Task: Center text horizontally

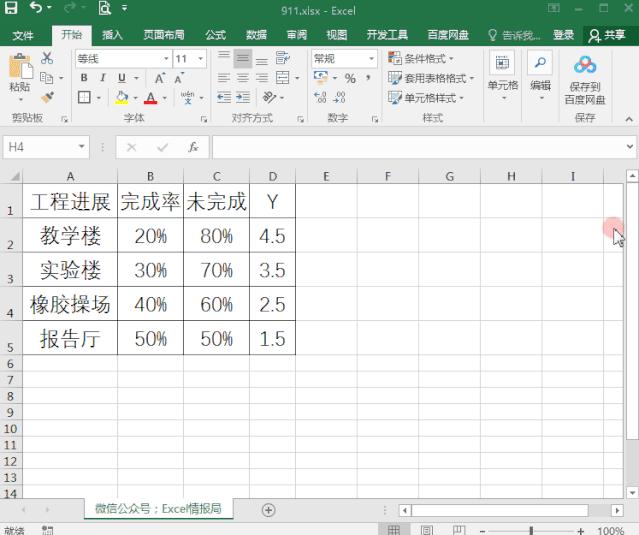Action: (x=243, y=78)
